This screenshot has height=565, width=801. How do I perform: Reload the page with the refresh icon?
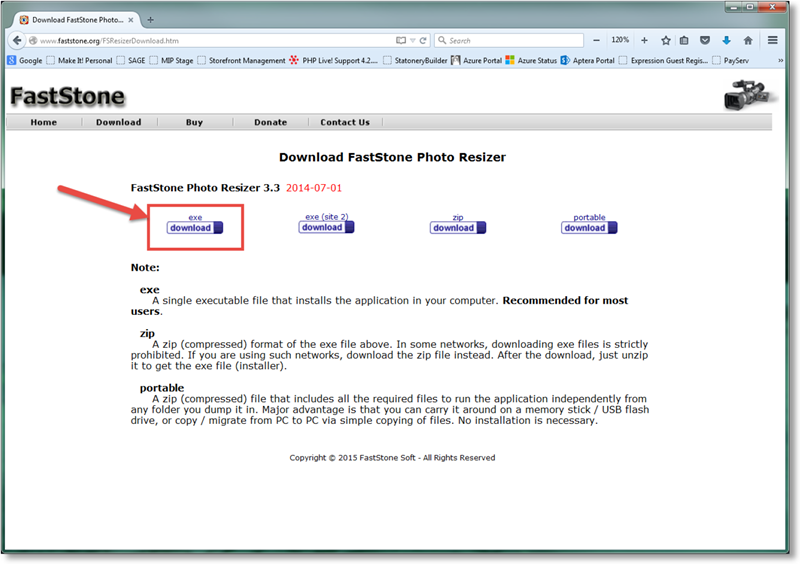423,40
